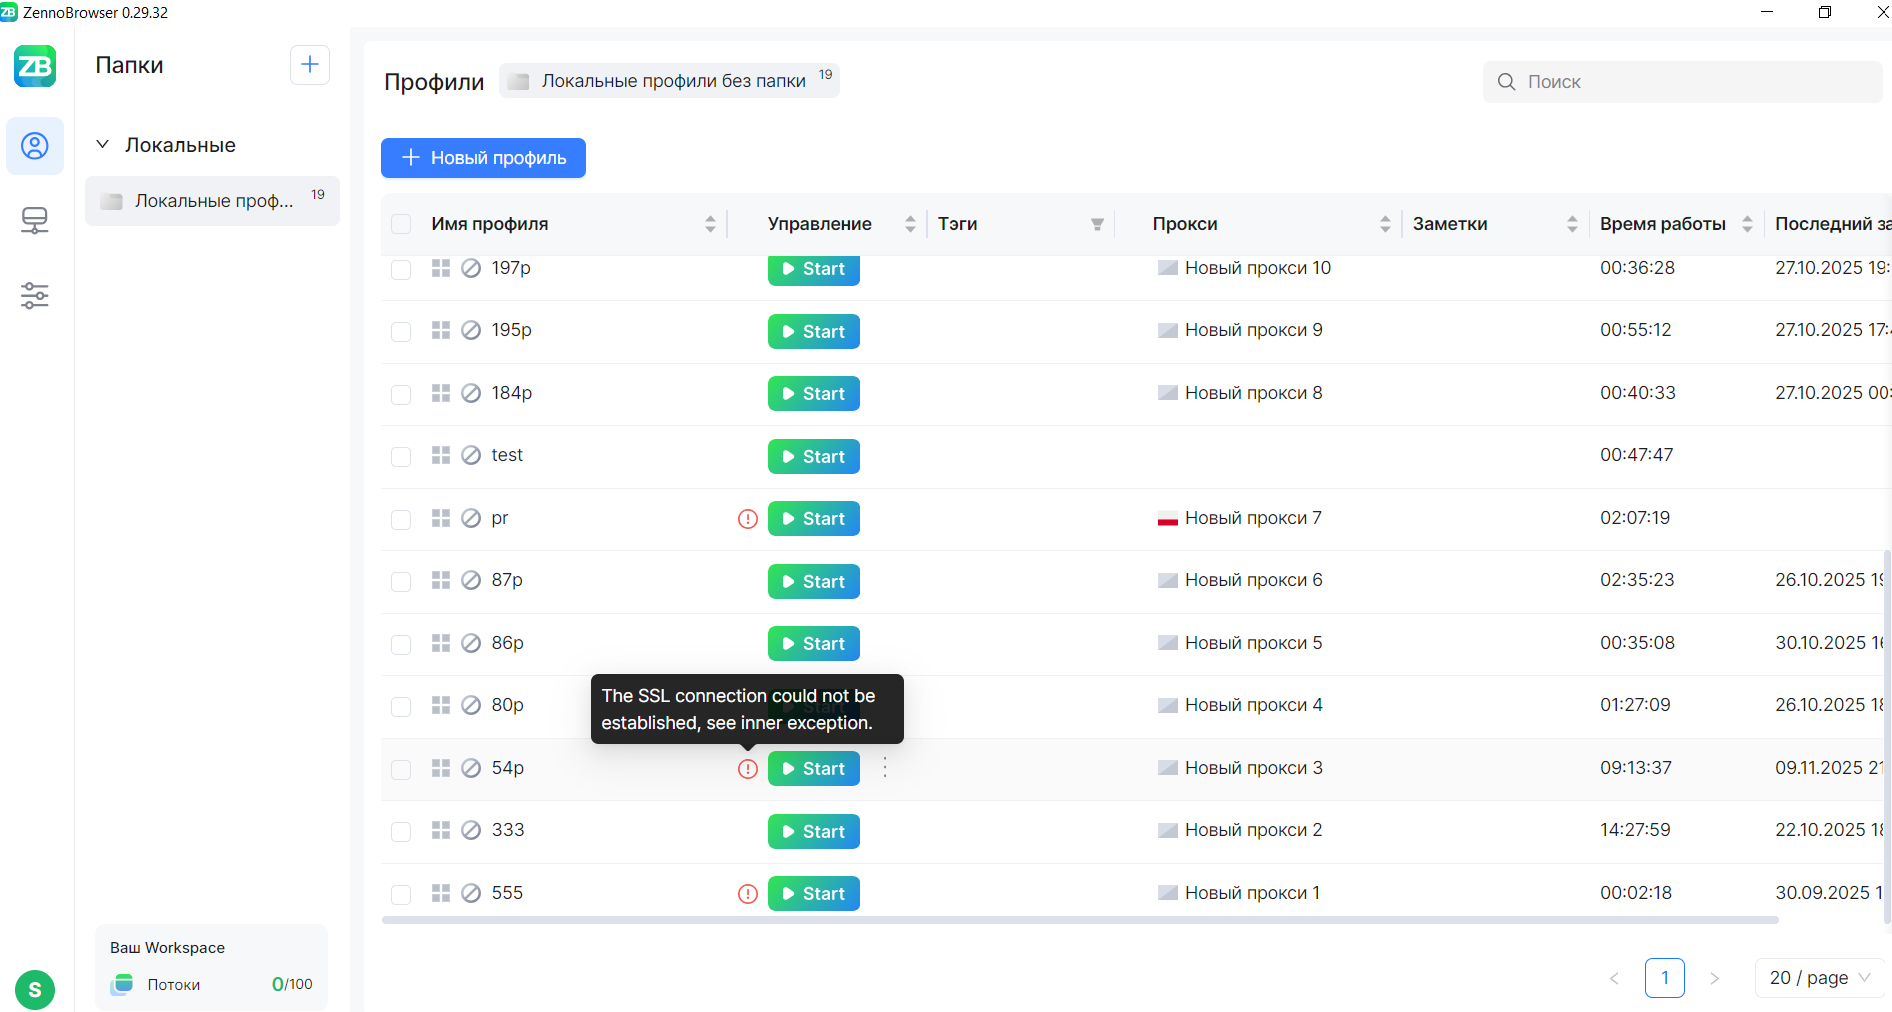Filter by tags using the funnel icon
The width and height of the screenshot is (1892, 1012).
click(1097, 224)
